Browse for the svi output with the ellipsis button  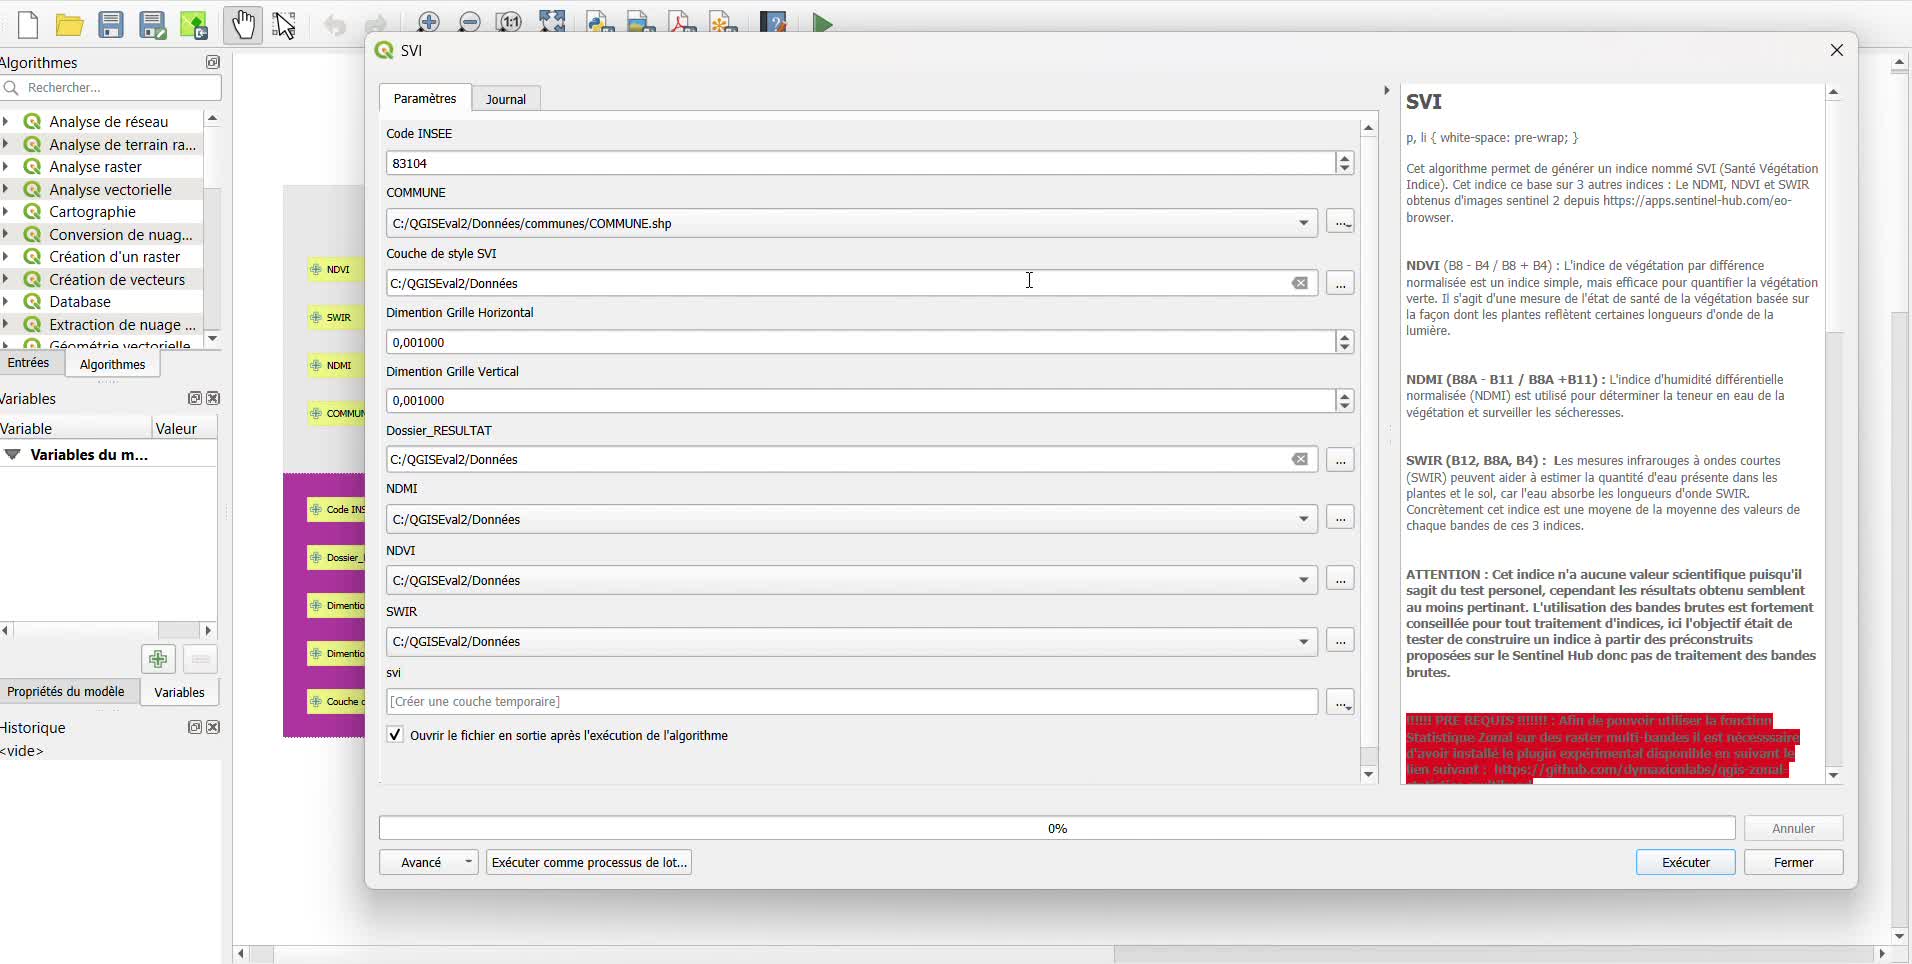click(x=1340, y=702)
